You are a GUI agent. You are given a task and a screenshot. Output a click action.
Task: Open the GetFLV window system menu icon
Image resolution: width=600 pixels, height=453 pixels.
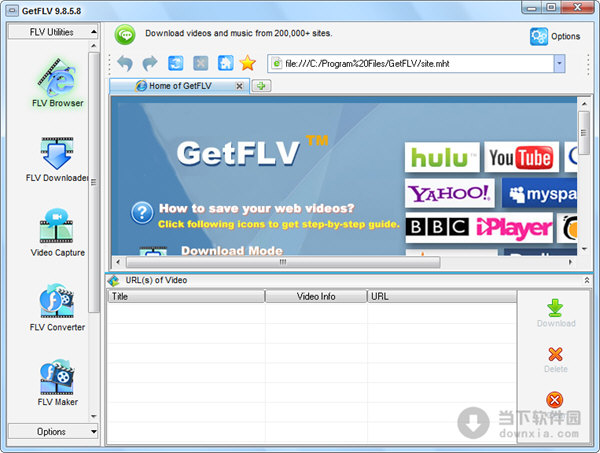[12, 11]
